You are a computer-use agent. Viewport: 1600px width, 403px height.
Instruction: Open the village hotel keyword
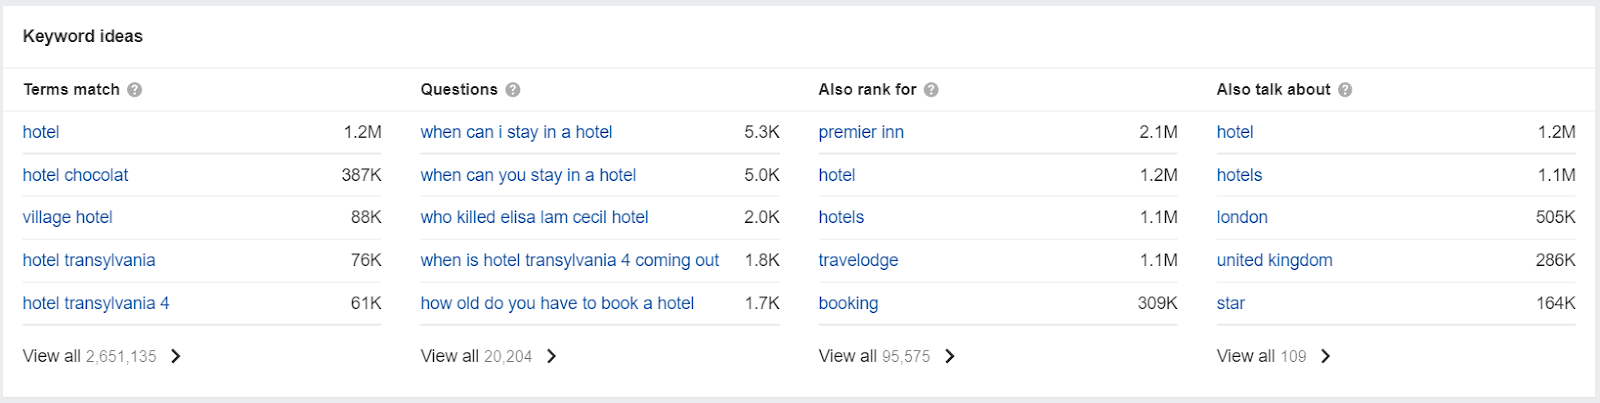click(68, 217)
